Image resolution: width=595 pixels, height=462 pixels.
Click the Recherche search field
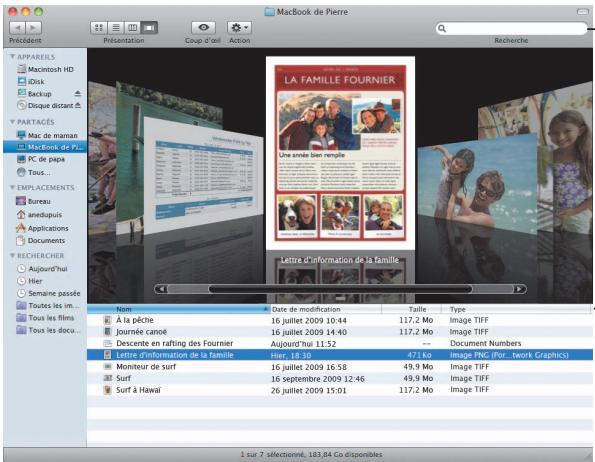pyautogui.click(x=512, y=28)
